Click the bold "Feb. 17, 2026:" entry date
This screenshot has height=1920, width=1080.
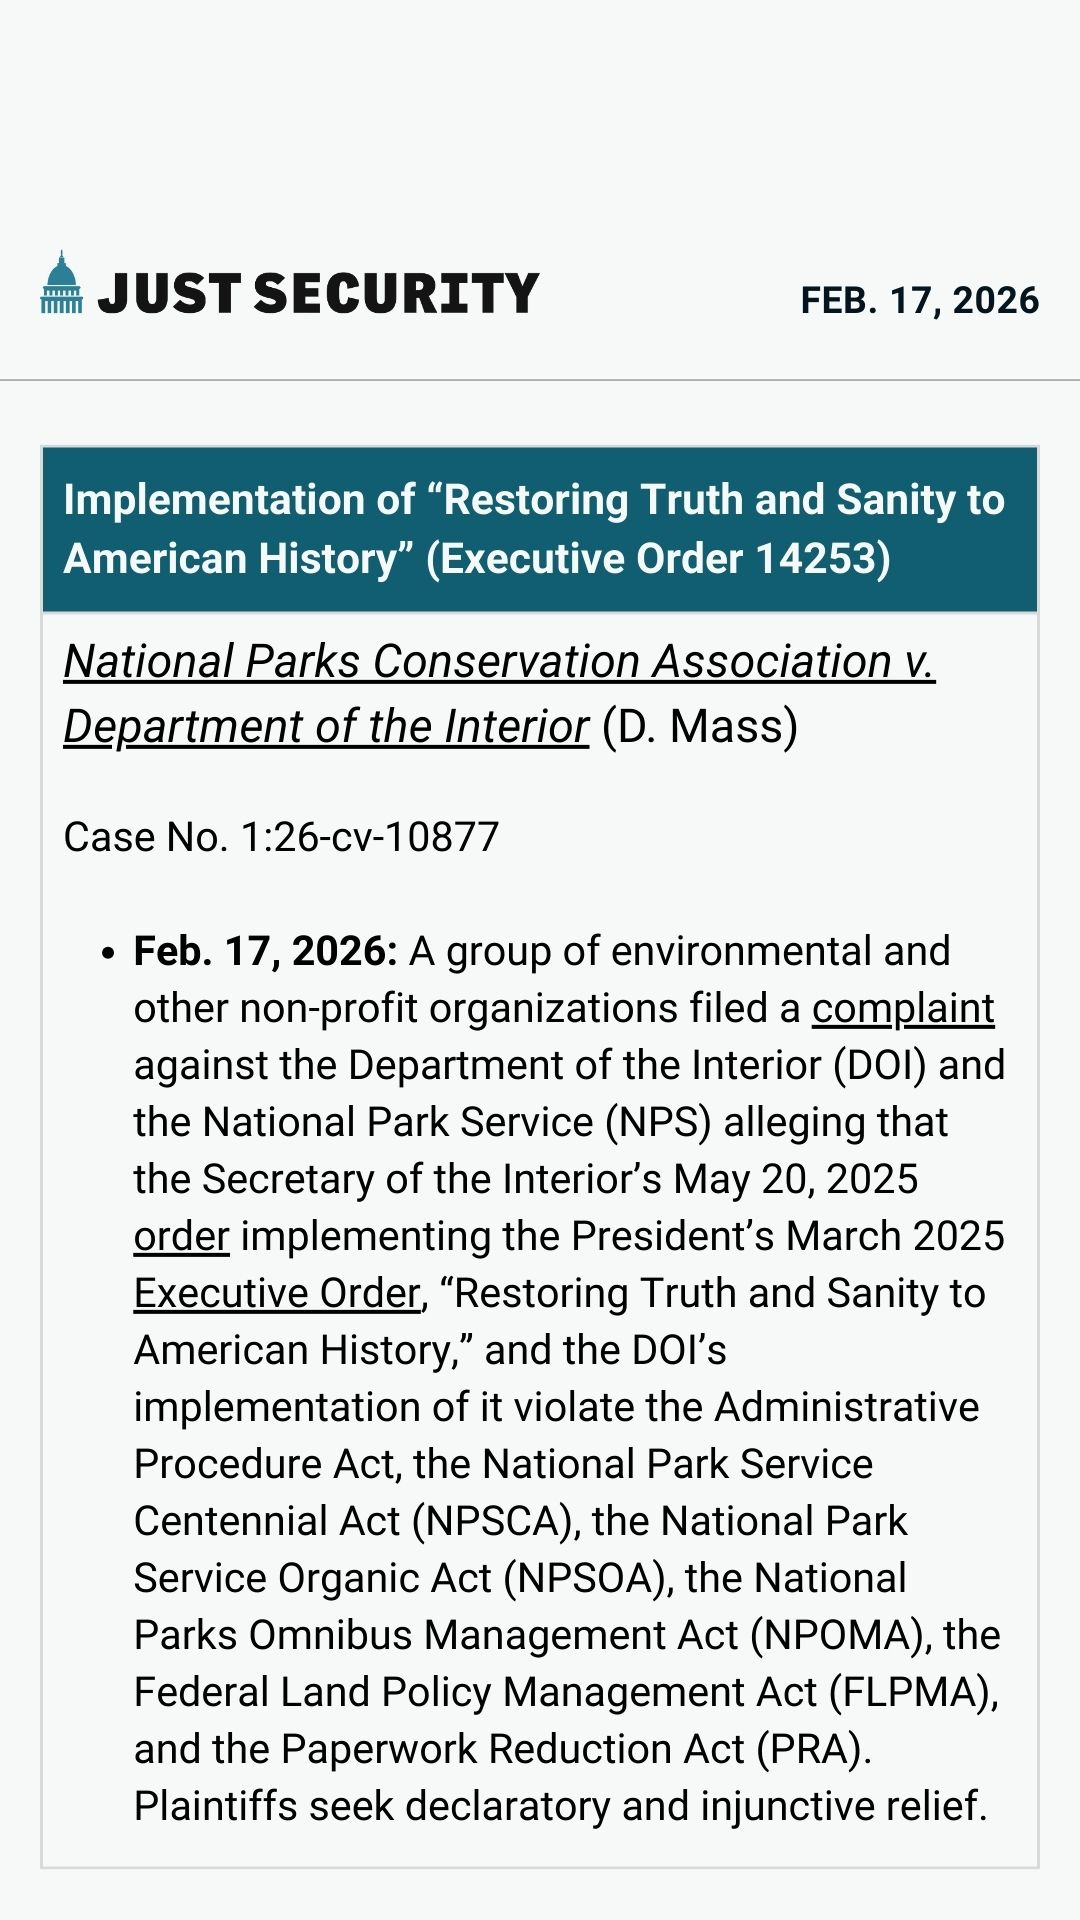coord(266,952)
